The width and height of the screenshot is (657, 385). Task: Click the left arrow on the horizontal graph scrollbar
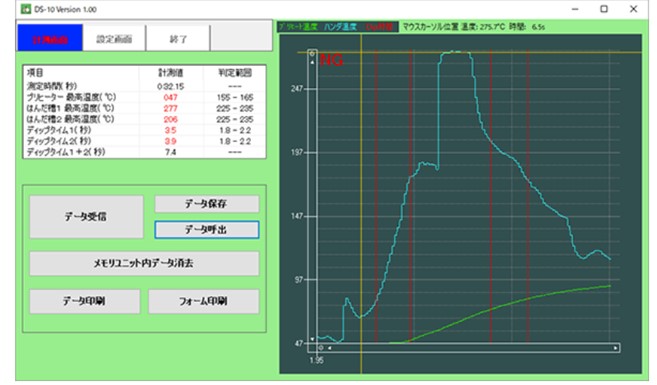(330, 348)
